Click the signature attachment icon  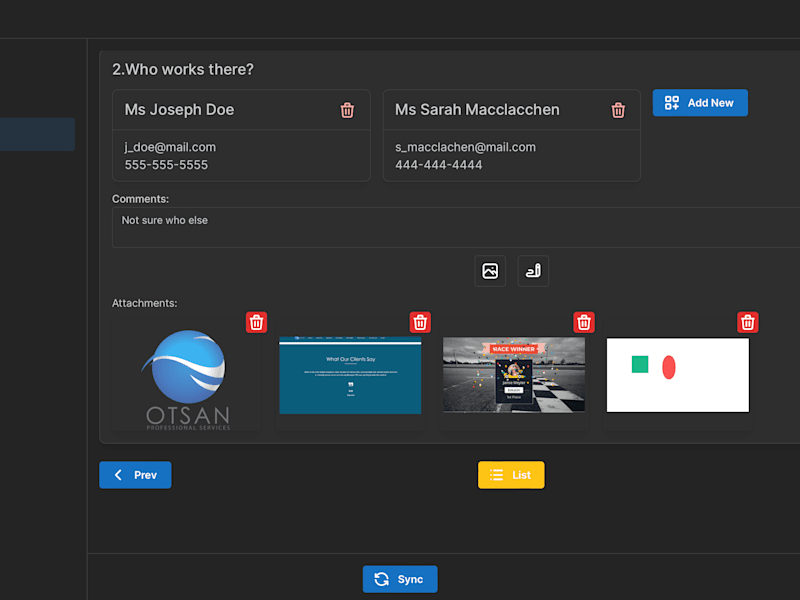coord(533,271)
